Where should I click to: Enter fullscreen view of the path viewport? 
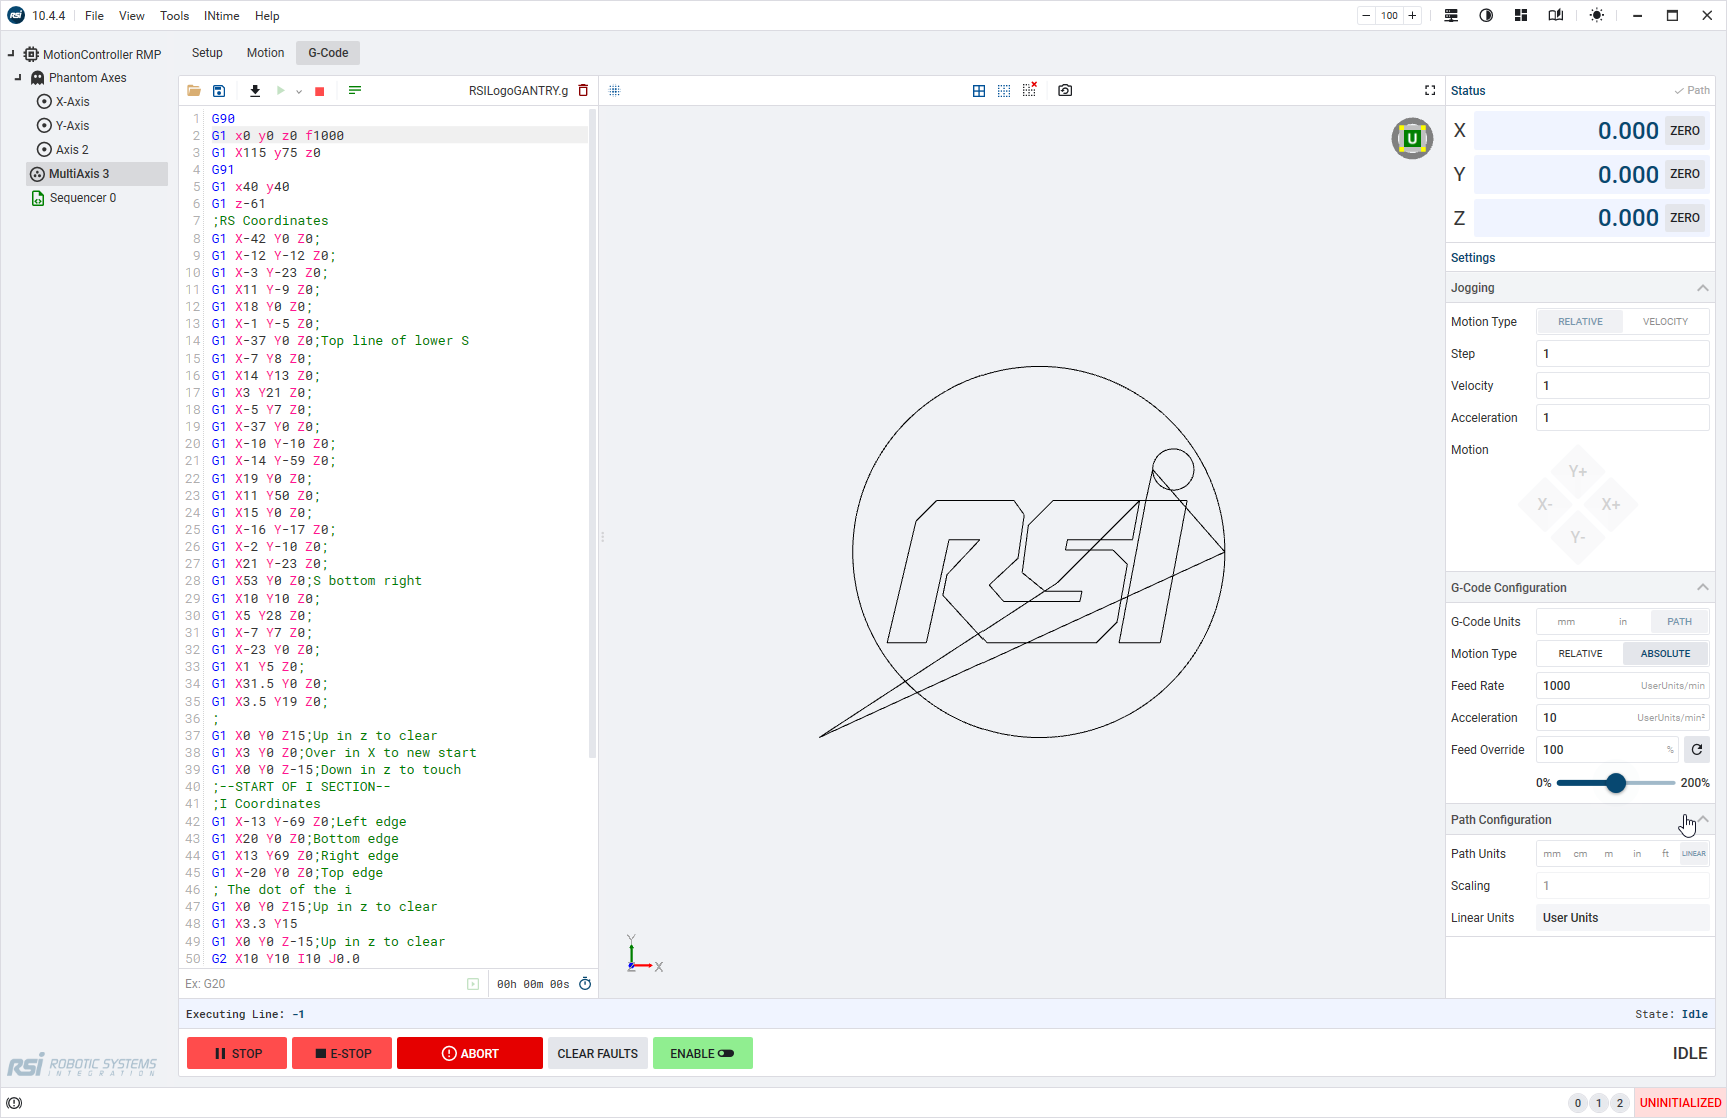[x=1430, y=91]
